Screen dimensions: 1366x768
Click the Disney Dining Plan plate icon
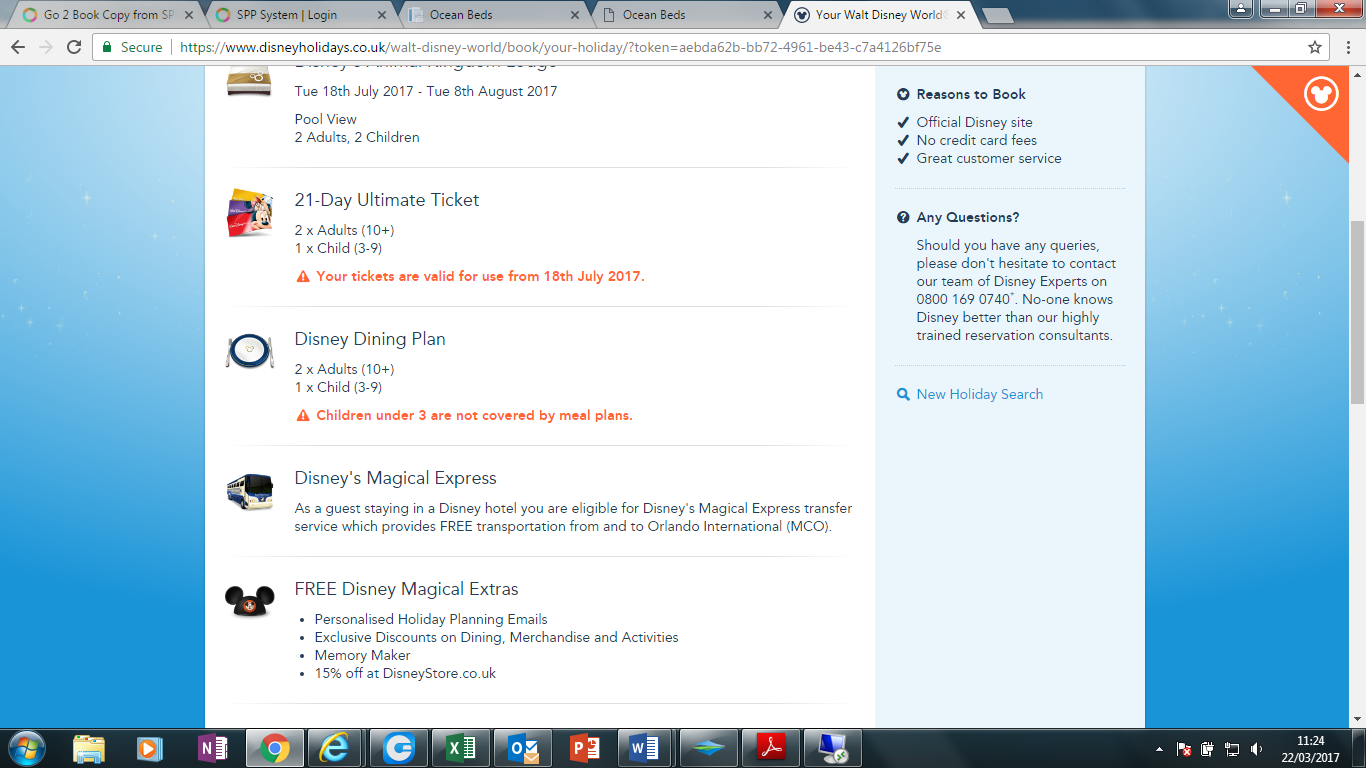pos(249,351)
